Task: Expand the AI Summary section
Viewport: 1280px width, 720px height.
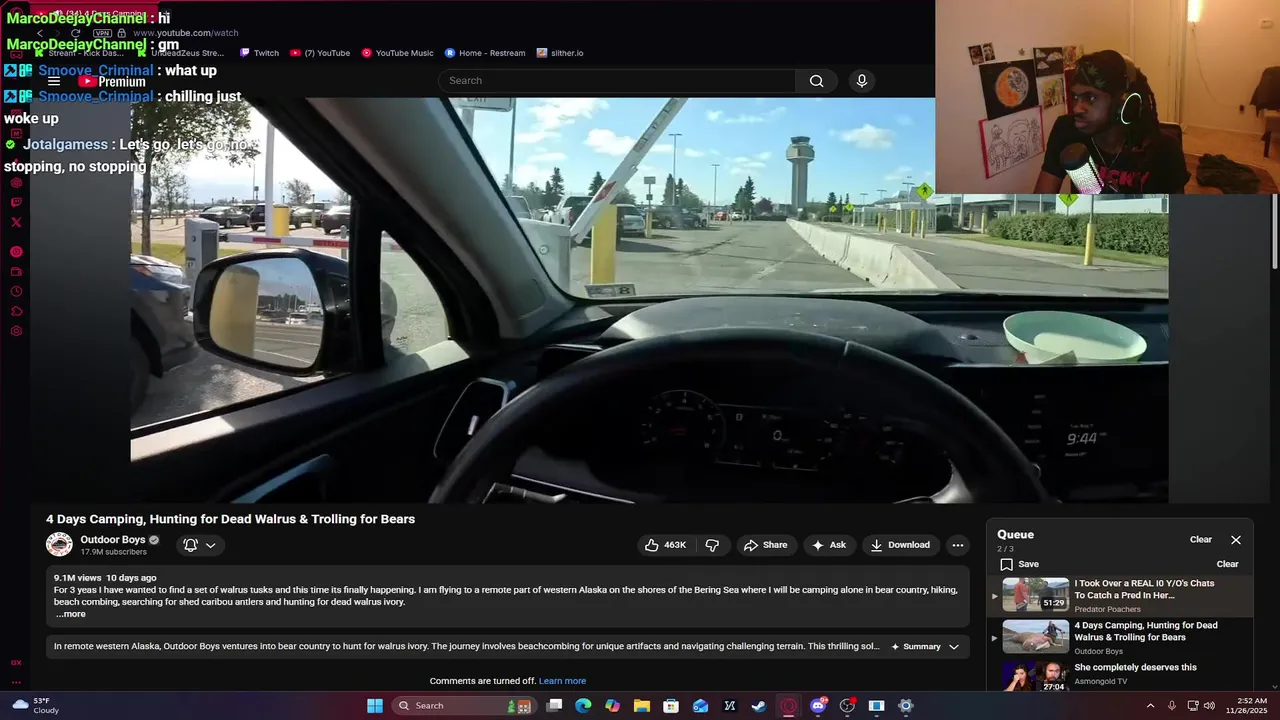Action: [x=925, y=647]
